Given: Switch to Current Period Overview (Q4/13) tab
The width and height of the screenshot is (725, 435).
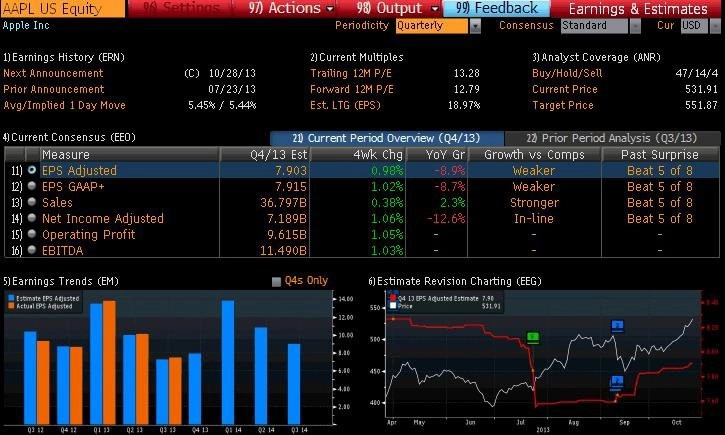Looking at the screenshot, I should pos(387,138).
